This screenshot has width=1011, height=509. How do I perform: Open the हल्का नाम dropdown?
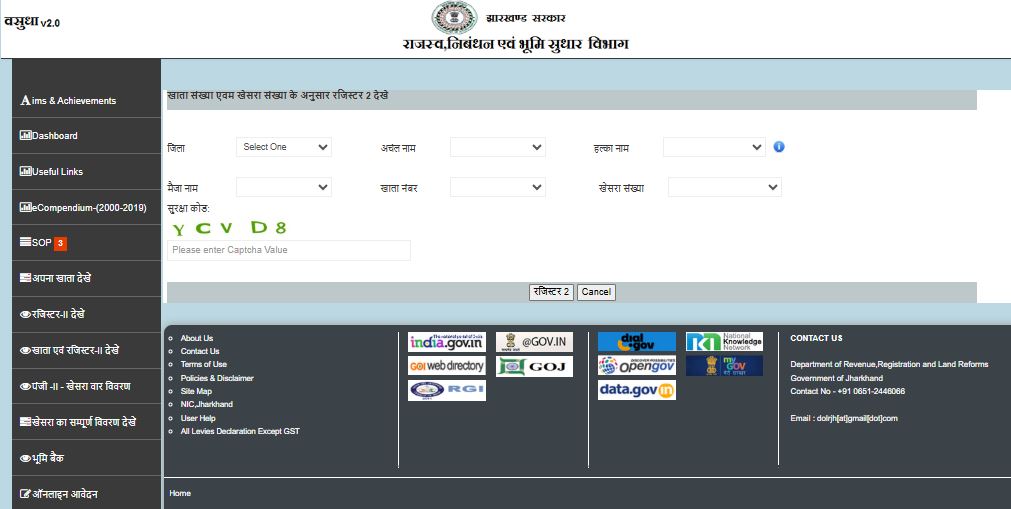tap(714, 147)
